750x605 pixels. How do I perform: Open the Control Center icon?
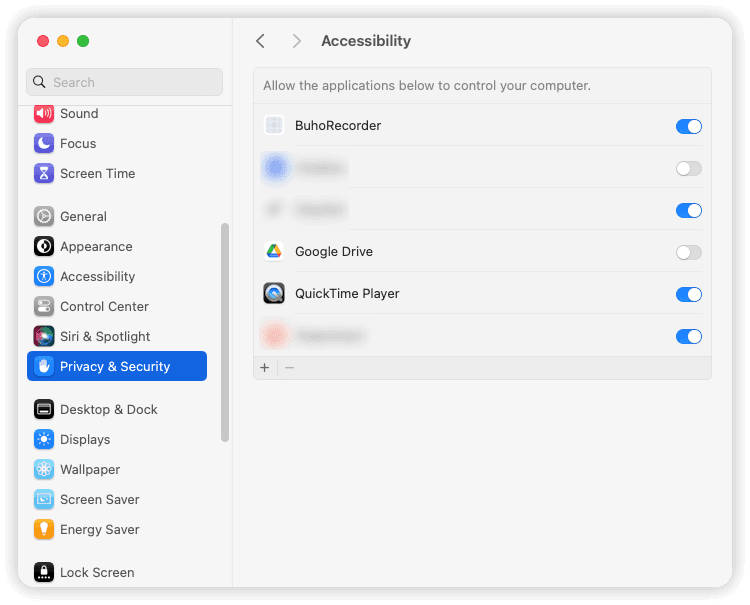pos(44,307)
